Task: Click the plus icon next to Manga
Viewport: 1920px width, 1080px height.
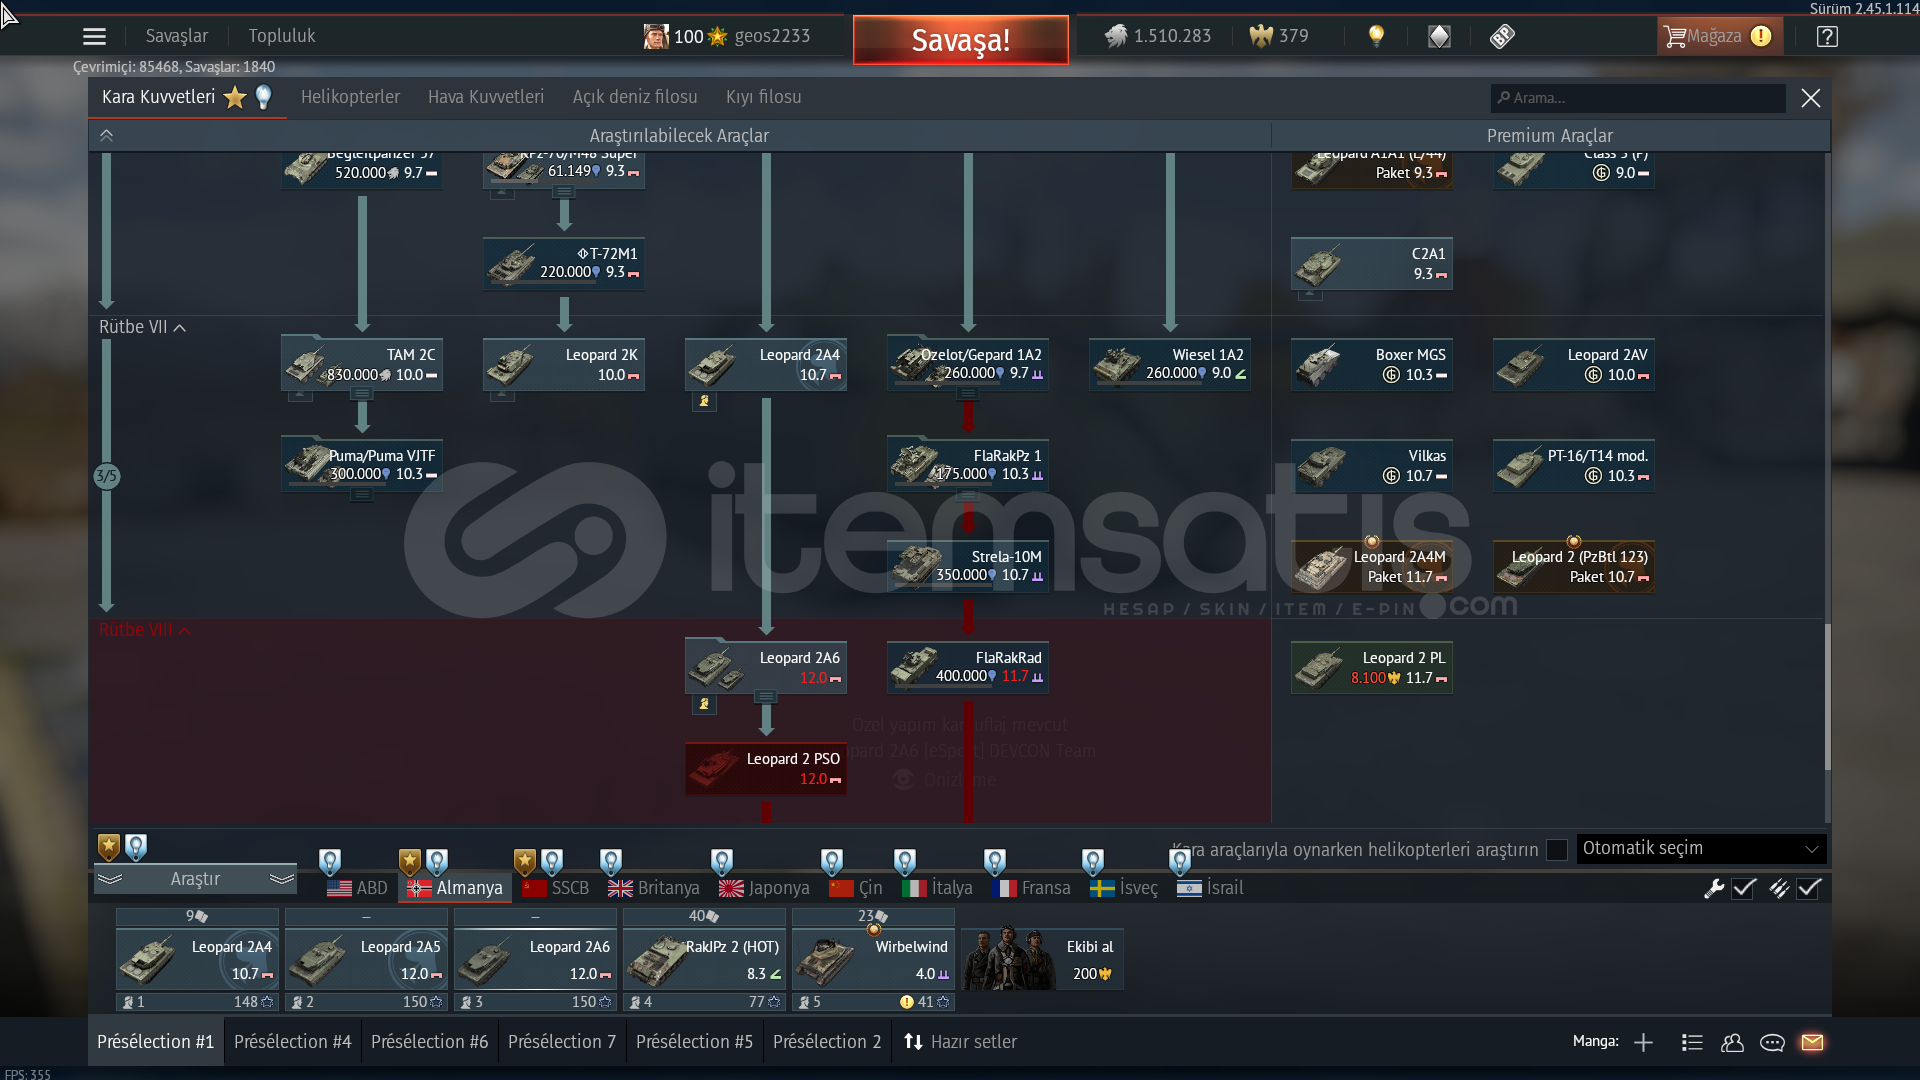Action: tap(1643, 1042)
